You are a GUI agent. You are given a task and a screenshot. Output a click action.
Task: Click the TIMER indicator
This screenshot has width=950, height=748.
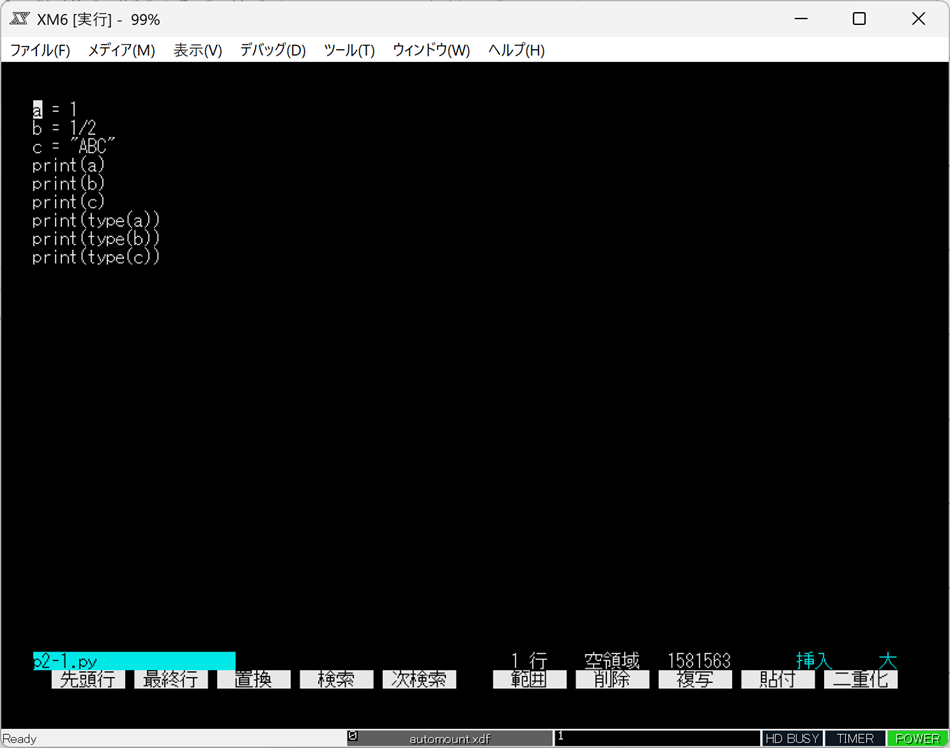[x=855, y=739]
